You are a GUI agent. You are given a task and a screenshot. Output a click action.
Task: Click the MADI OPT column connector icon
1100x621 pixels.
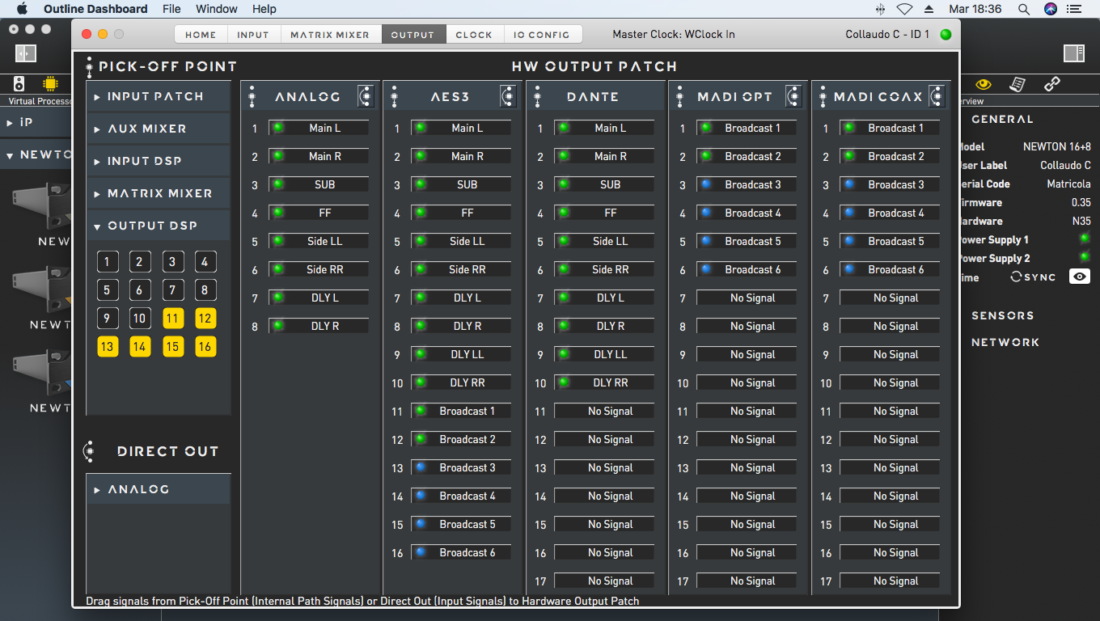click(x=680, y=97)
